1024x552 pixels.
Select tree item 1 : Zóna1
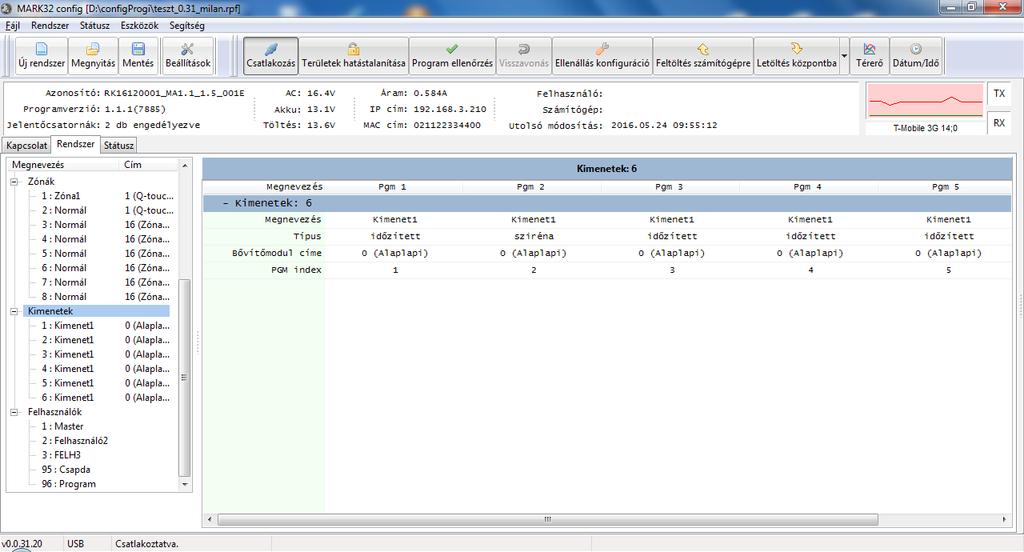click(x=61, y=195)
